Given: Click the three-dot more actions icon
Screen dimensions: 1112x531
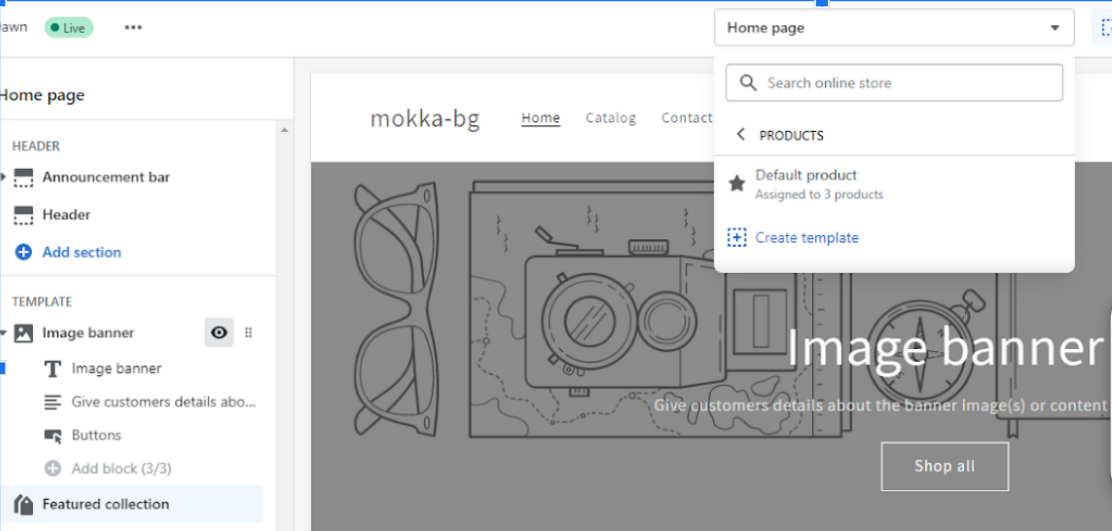Looking at the screenshot, I should pos(133,28).
